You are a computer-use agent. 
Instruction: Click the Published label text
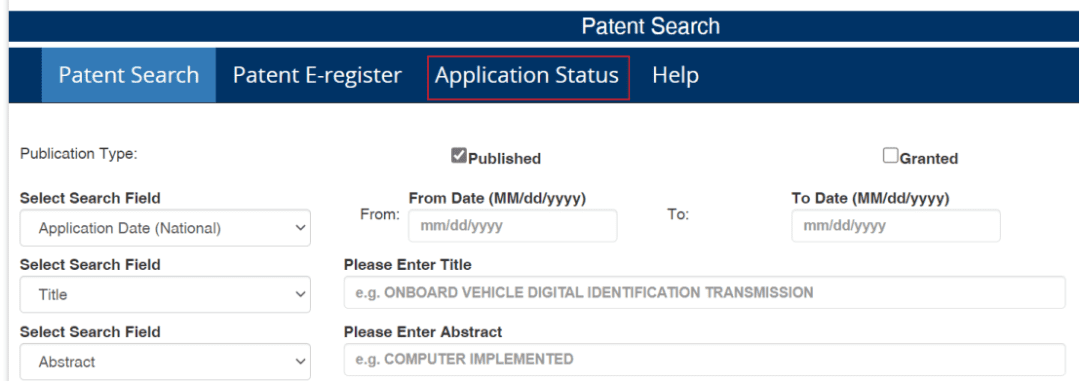[504, 159]
